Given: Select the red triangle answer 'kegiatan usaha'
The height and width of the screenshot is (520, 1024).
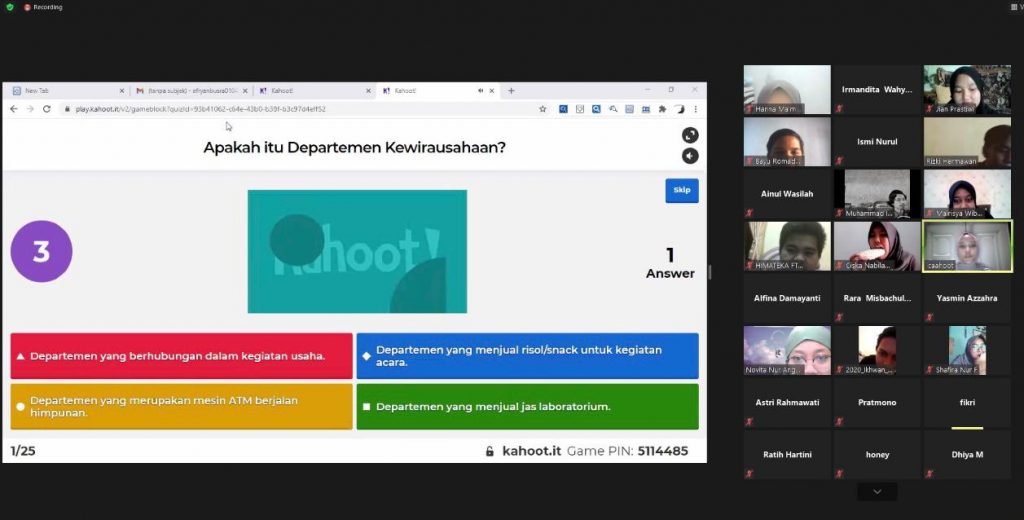Looking at the screenshot, I should pyautogui.click(x=182, y=356).
